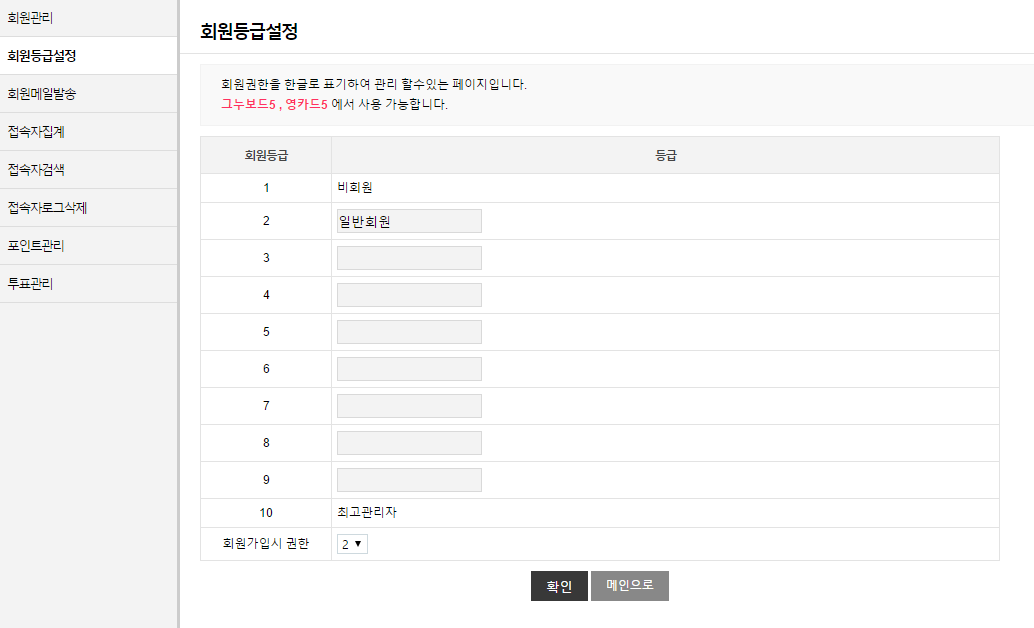
Task: Select 접속자로그삭제 menu item
Action: tap(47, 207)
